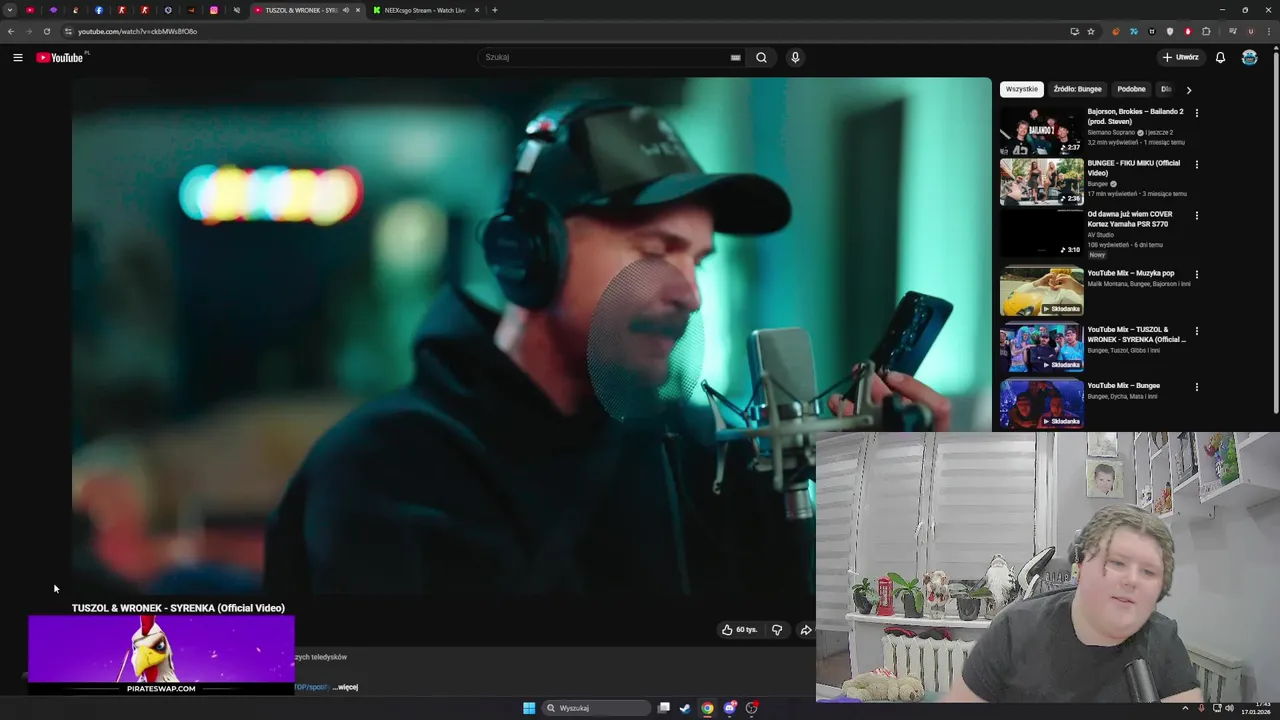Click the address bar URL
Screen dimensions: 1280x720
pos(138,31)
